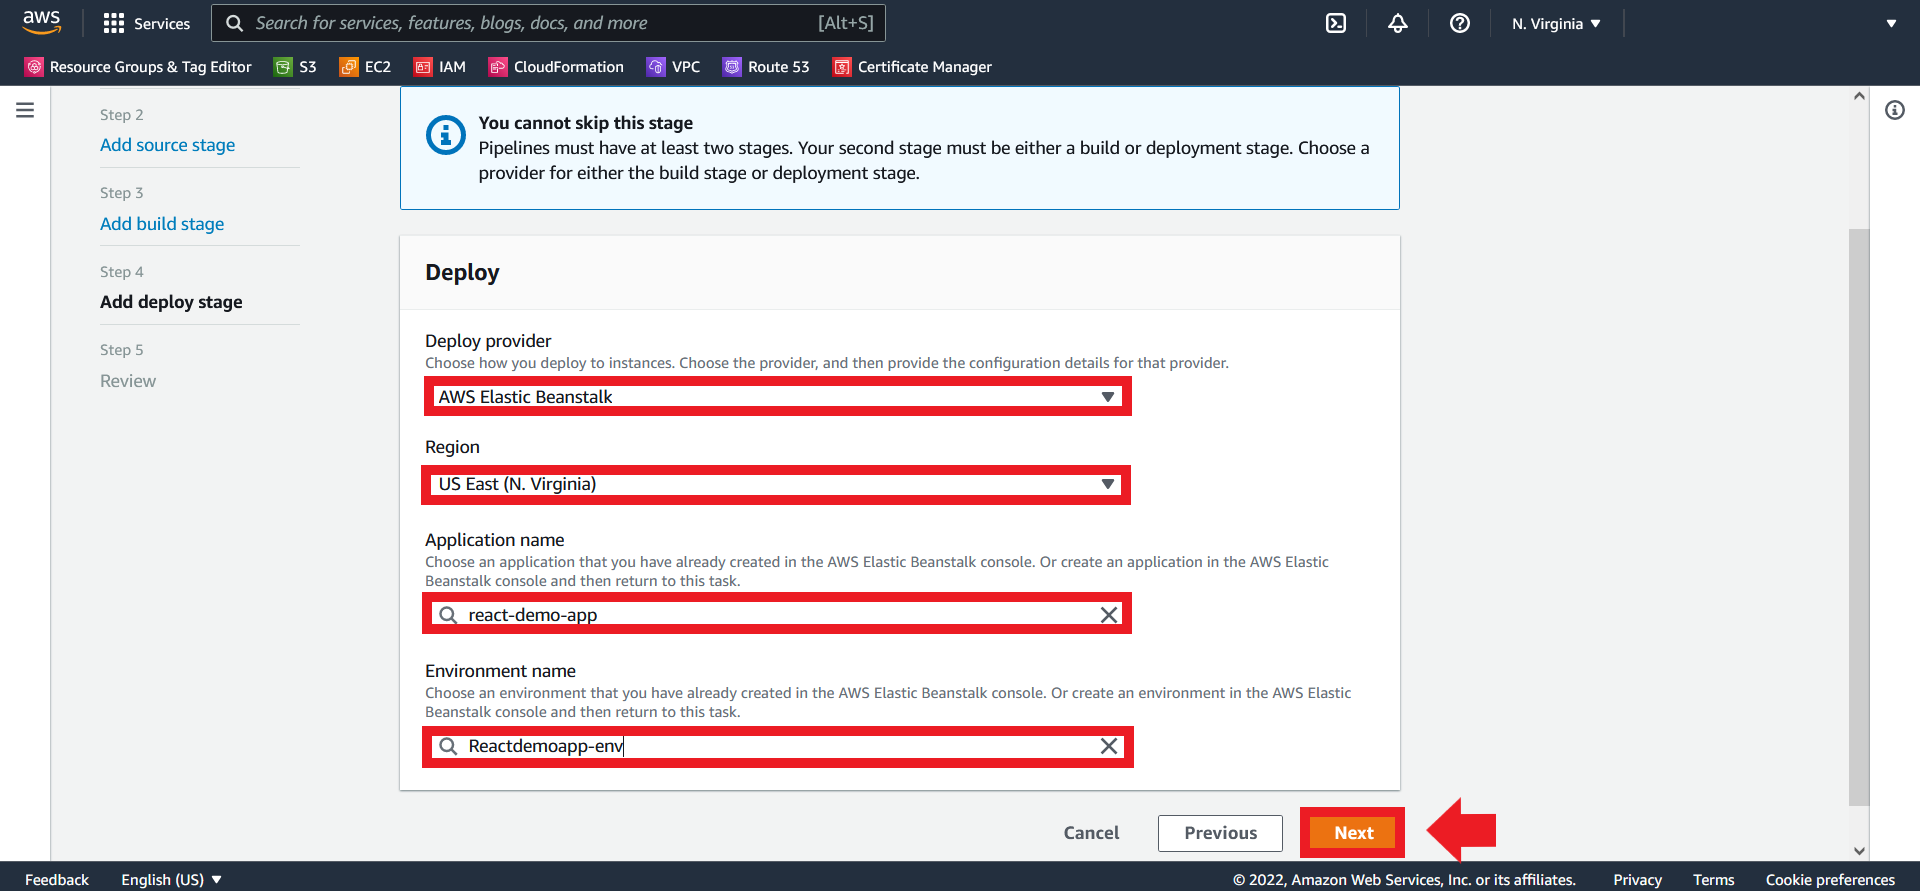Click the Environment name input field
Screen dimensions: 1920x891
tap(778, 746)
